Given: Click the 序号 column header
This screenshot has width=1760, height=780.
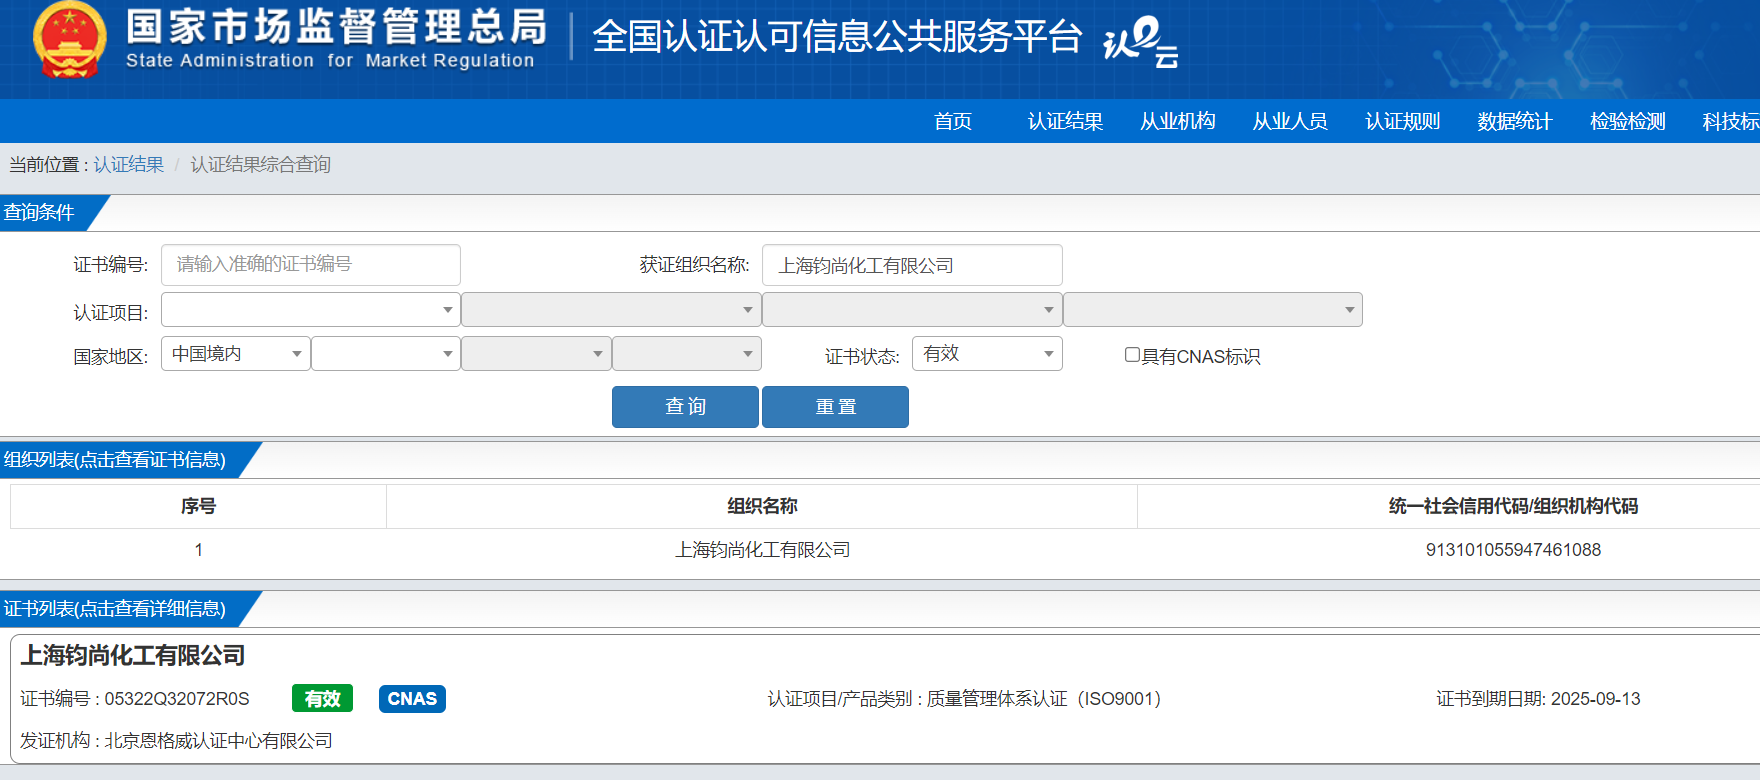Looking at the screenshot, I should (198, 506).
